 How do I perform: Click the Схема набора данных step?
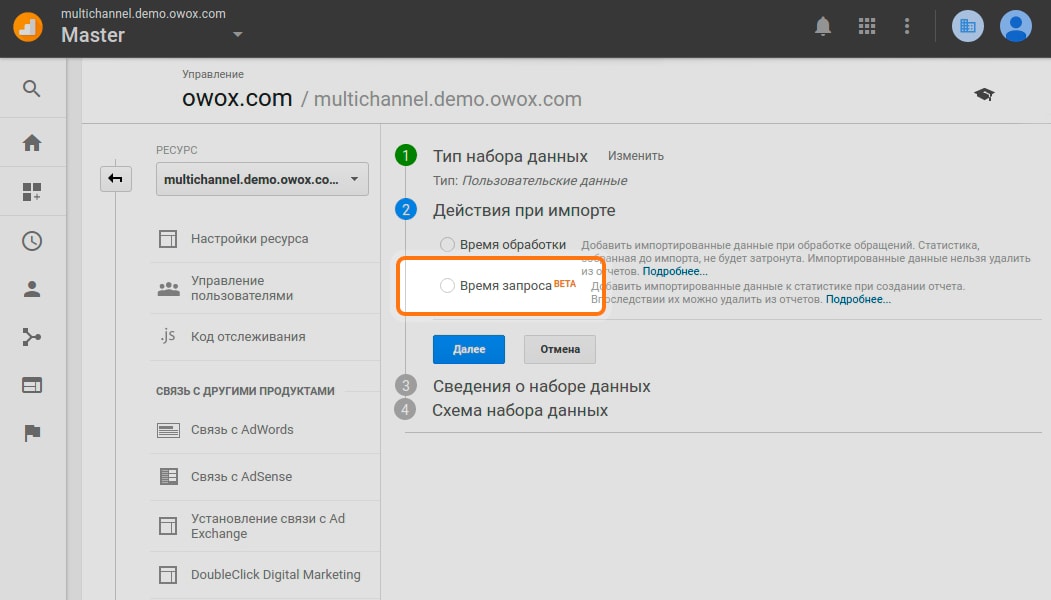click(x=520, y=410)
